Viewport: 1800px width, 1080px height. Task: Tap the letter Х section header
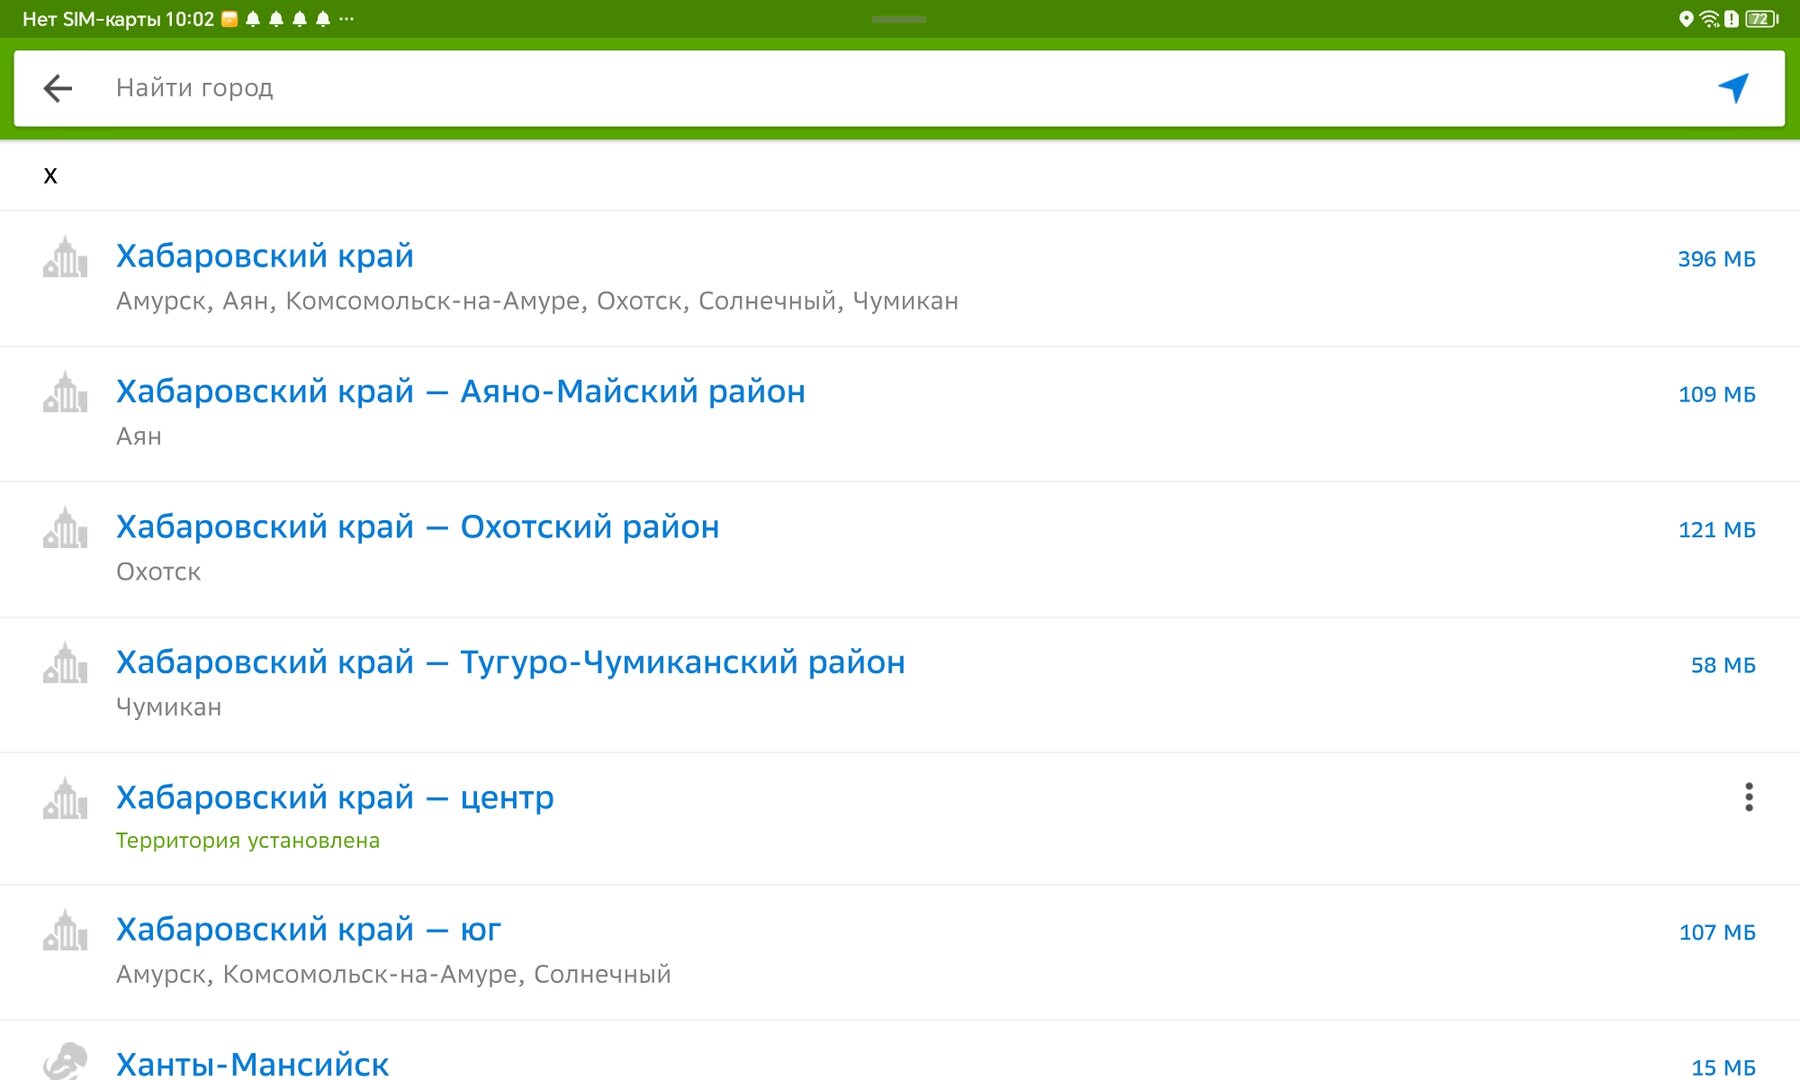pyautogui.click(x=50, y=175)
